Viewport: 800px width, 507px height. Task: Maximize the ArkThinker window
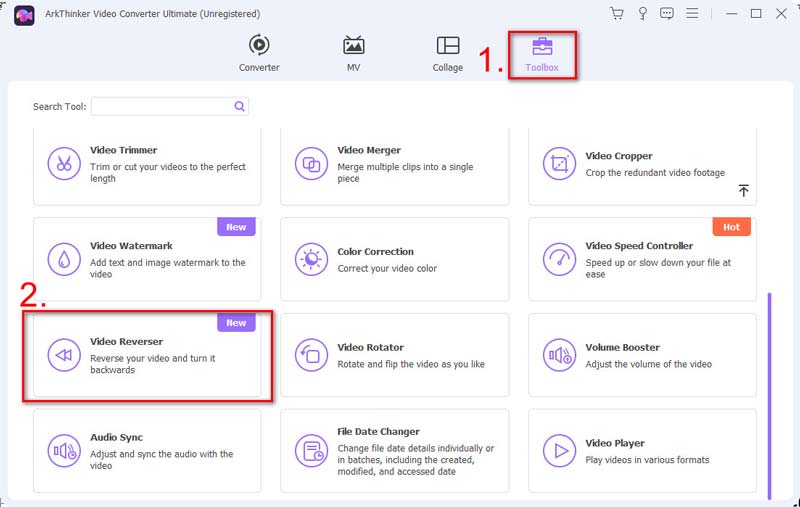(x=756, y=14)
